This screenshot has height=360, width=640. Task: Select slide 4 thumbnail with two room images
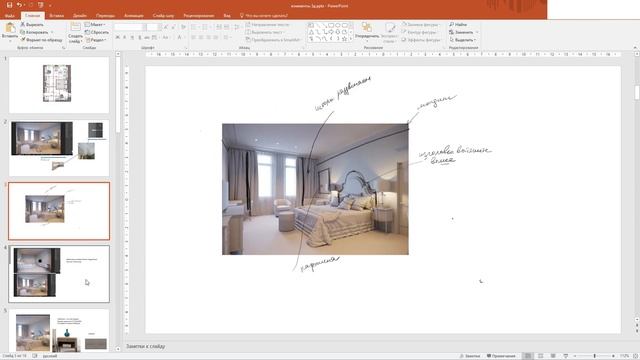point(59,273)
